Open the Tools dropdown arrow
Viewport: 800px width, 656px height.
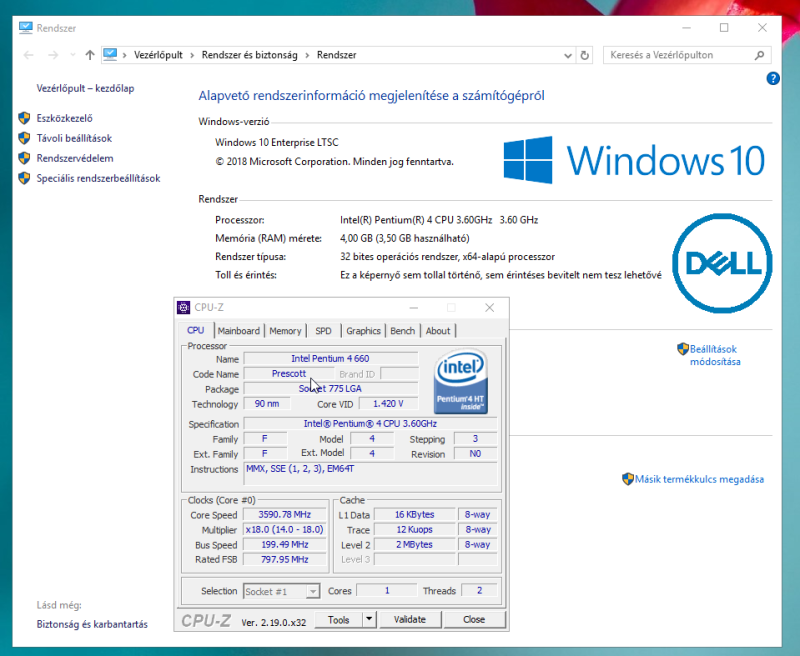coord(369,619)
